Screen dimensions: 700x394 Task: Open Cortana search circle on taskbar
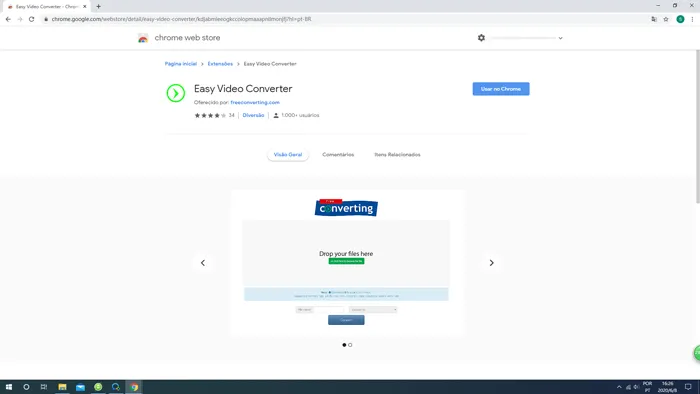[x=26, y=387]
